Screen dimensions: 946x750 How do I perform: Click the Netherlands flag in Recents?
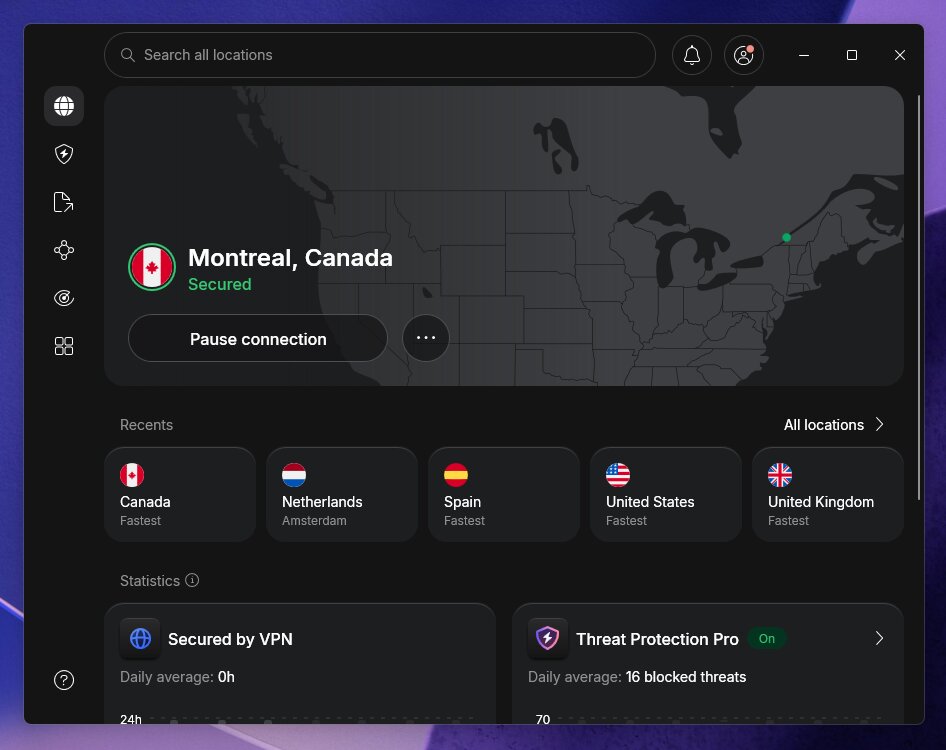[294, 475]
